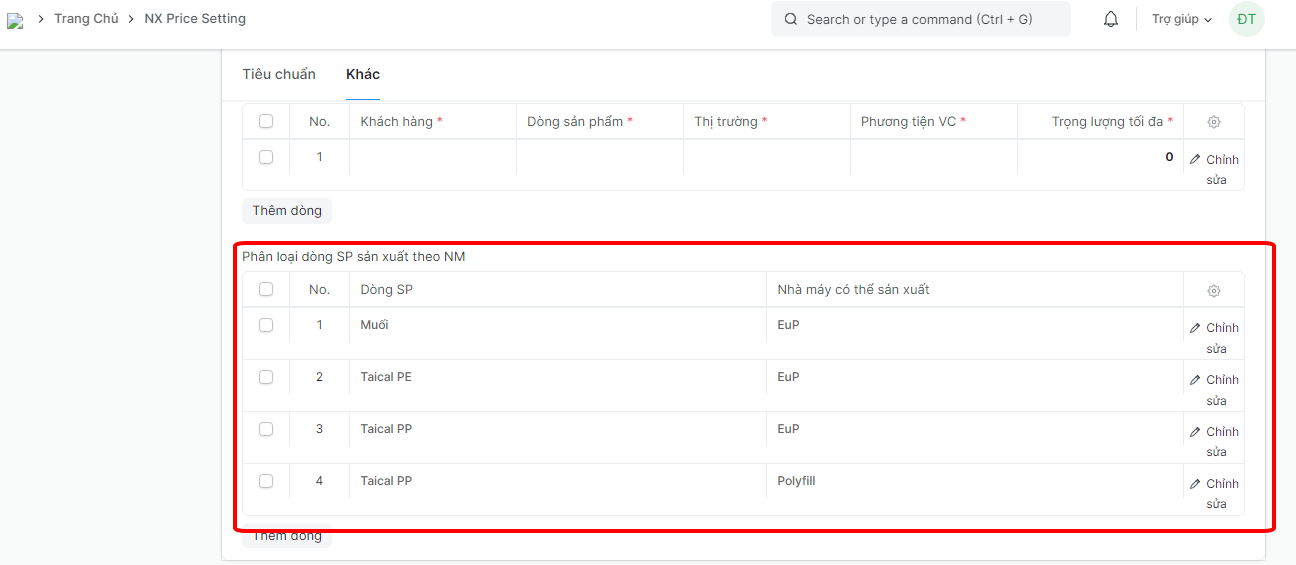Tick the checkbox for the Muối row
Viewport: 1296px width, 565px height.
point(266,325)
